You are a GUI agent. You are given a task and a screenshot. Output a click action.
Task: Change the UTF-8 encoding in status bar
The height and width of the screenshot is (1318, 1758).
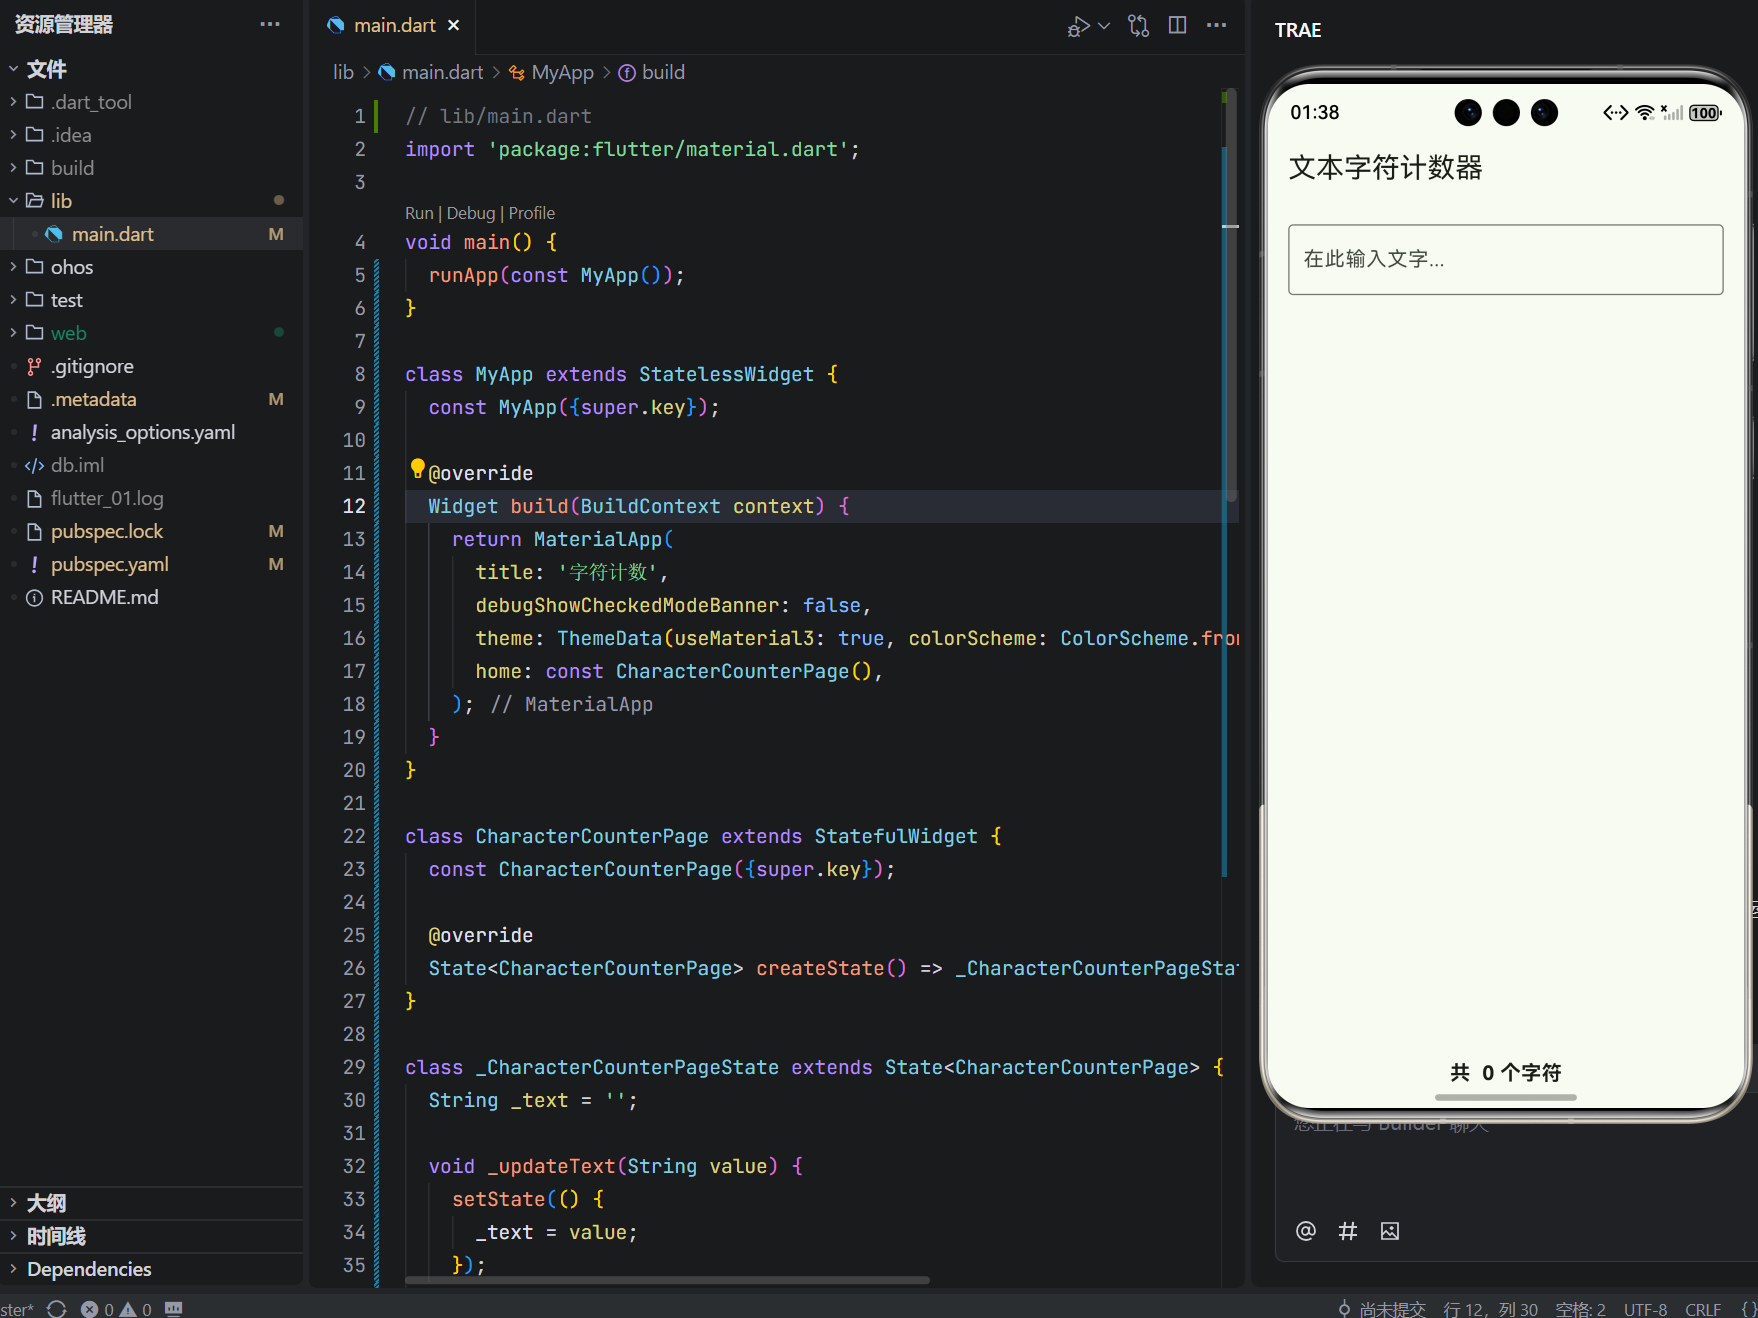point(1645,1309)
